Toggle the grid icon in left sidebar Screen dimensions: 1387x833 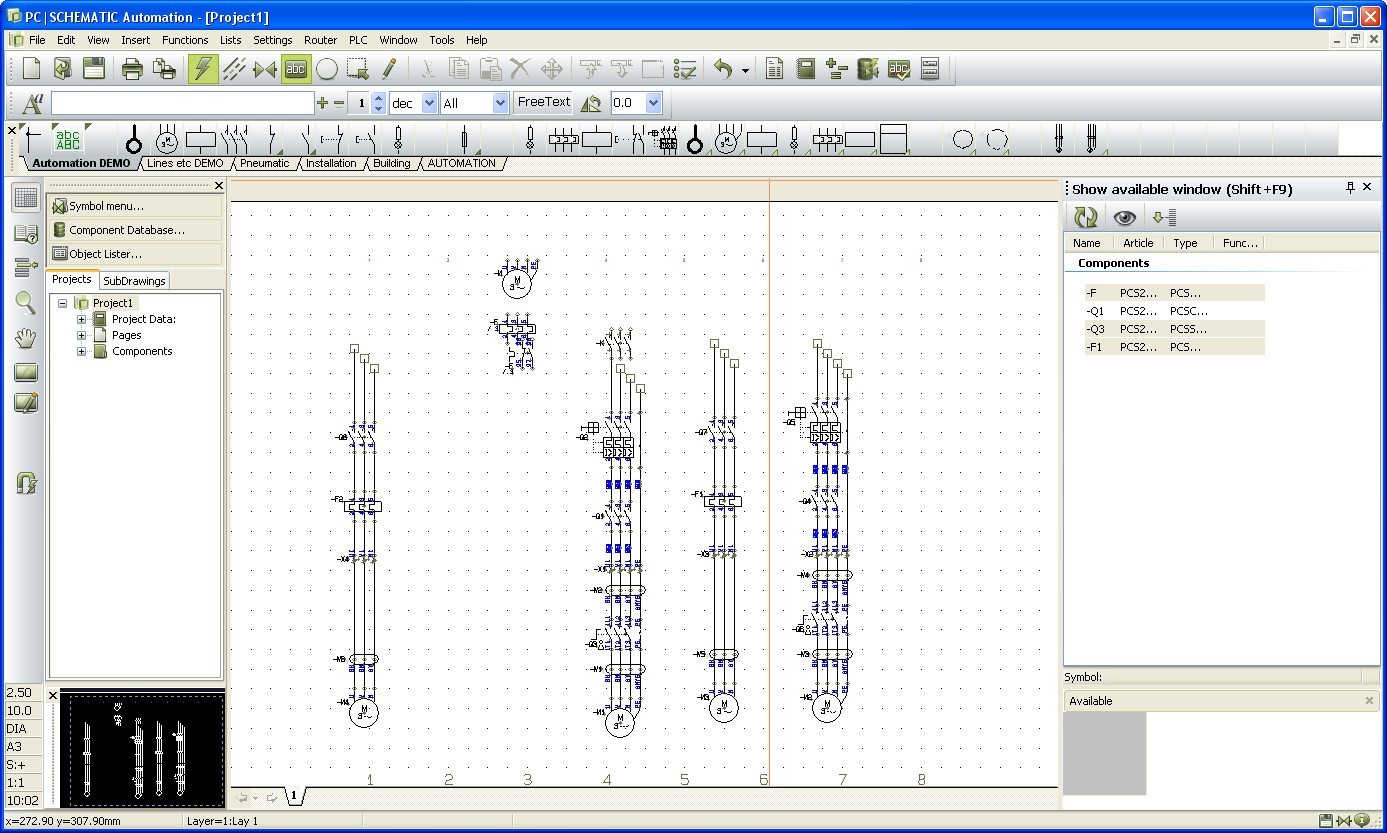[x=26, y=198]
